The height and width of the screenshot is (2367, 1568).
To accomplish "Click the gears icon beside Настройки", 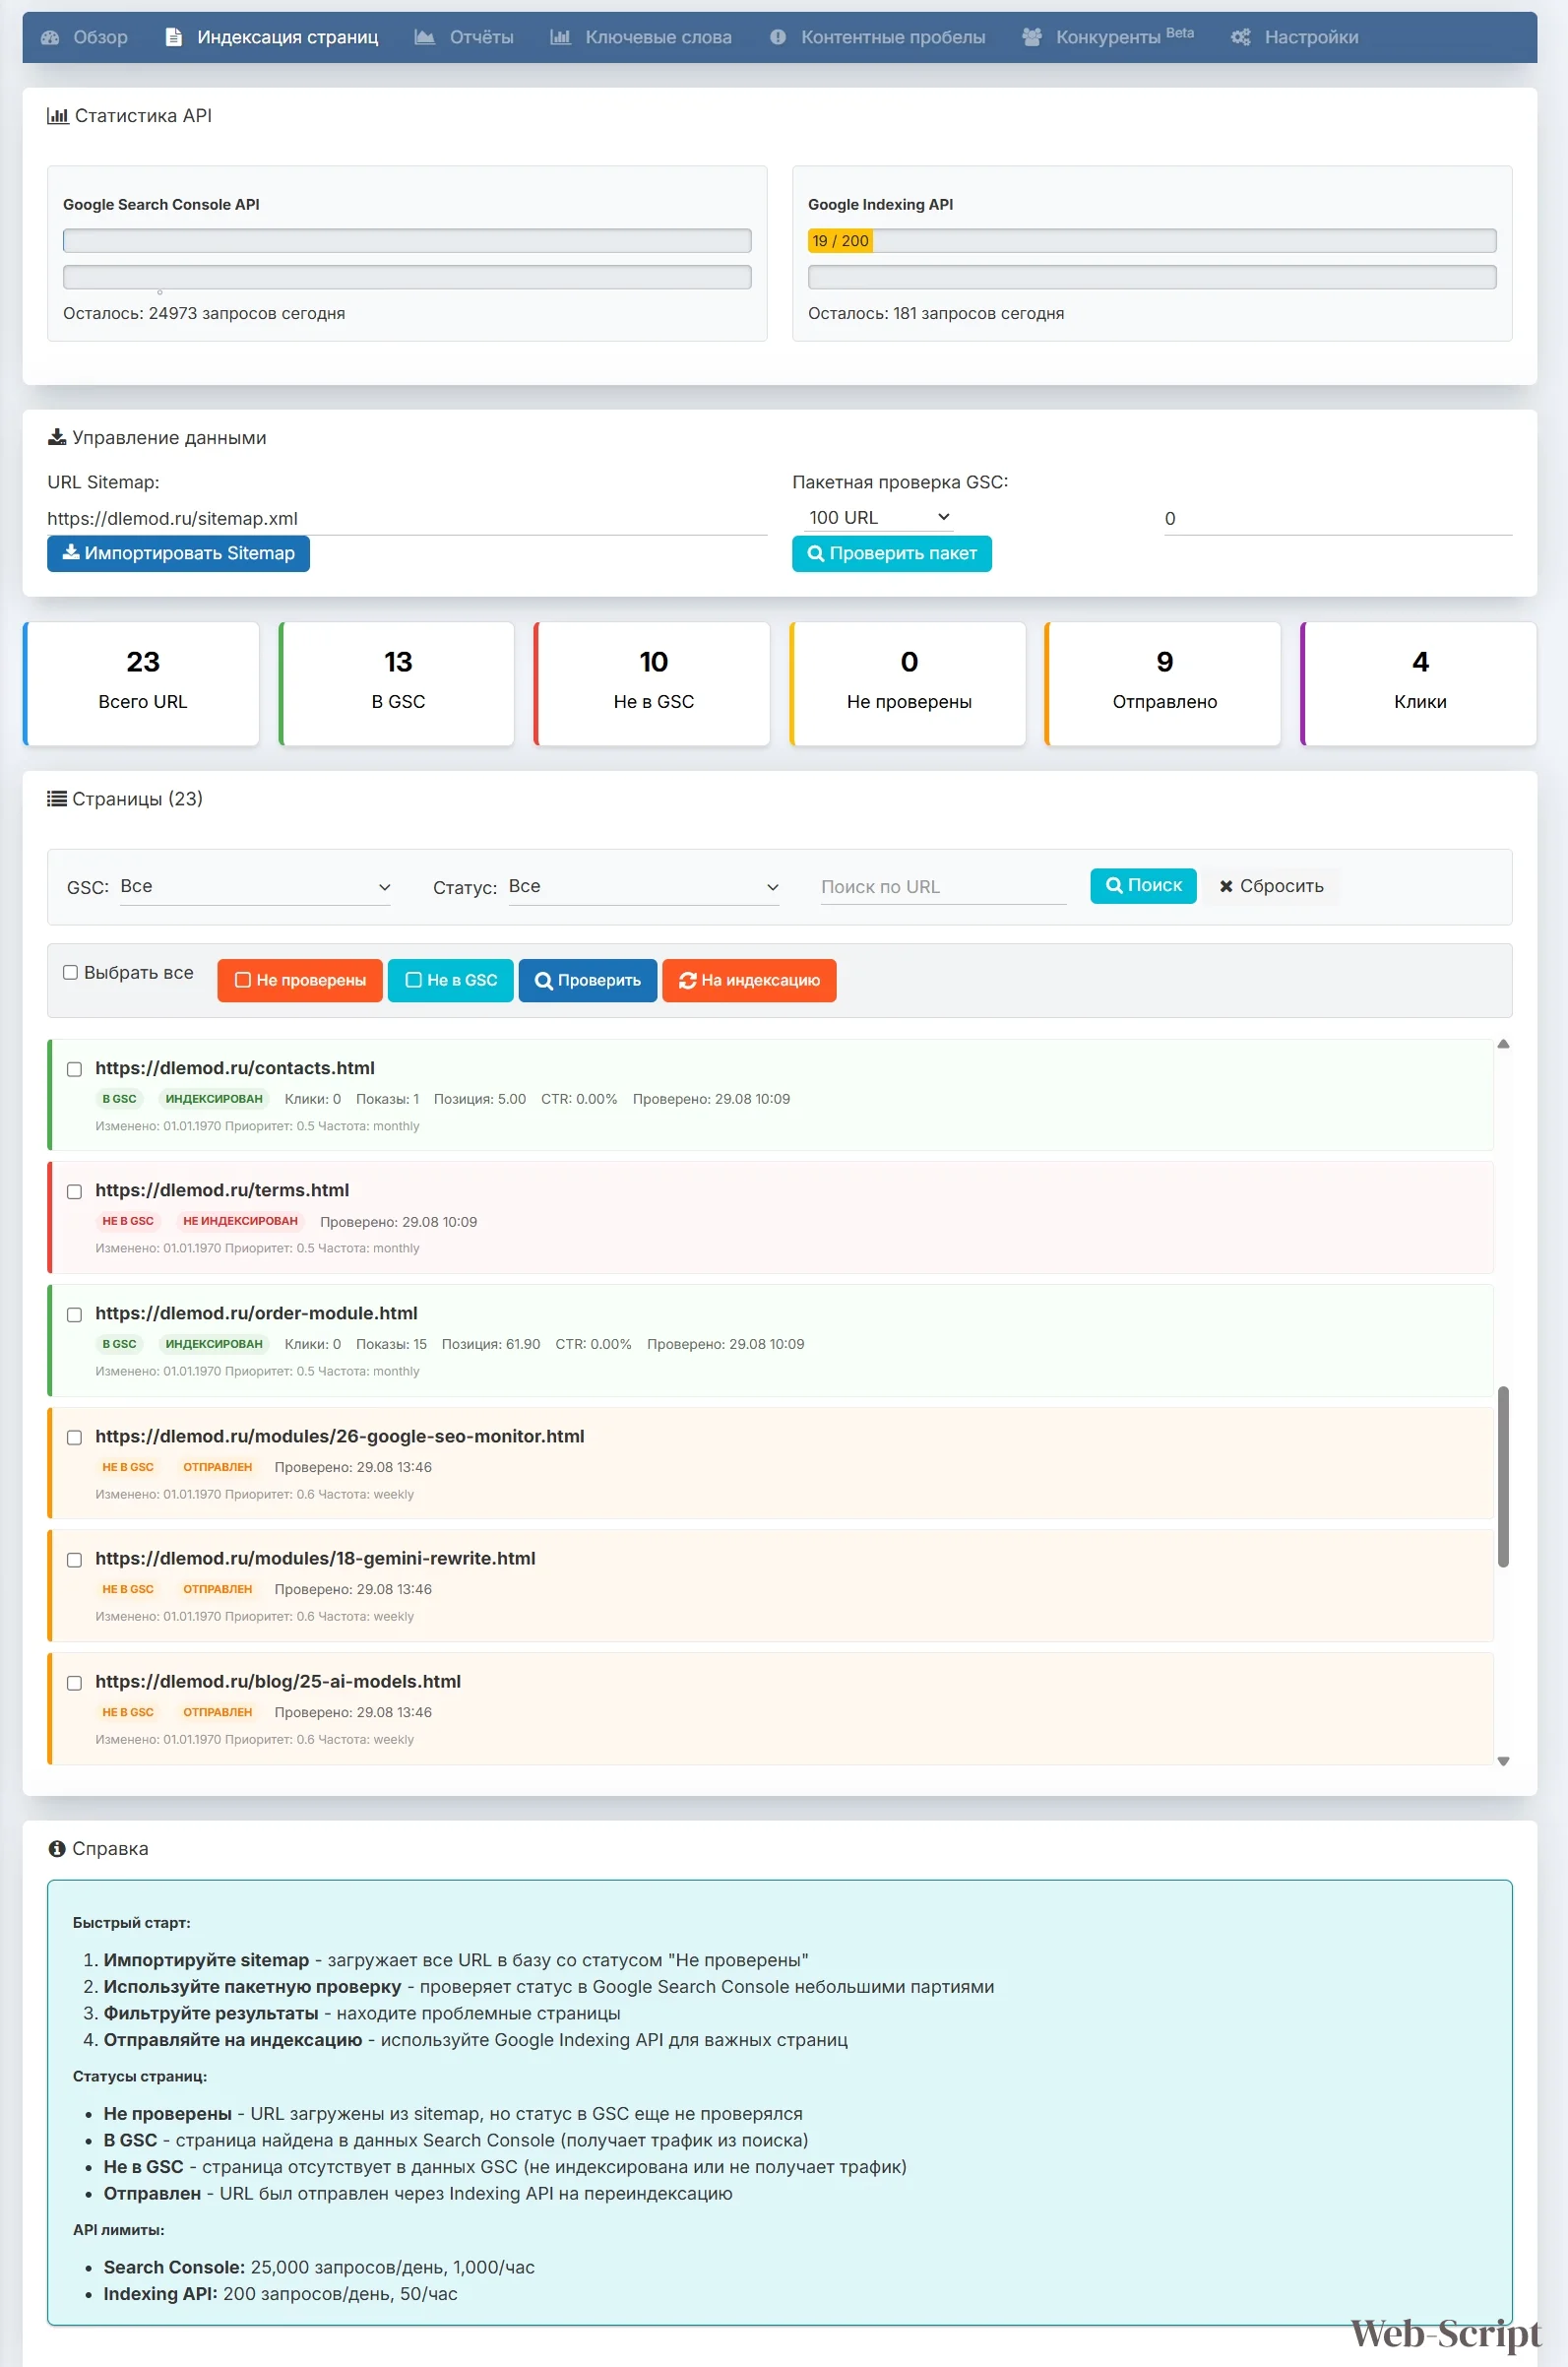I will [1241, 37].
